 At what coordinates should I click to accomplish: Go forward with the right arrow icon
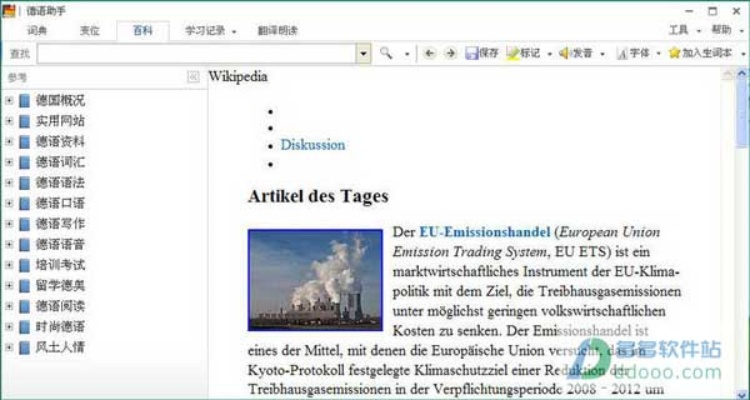coord(450,53)
